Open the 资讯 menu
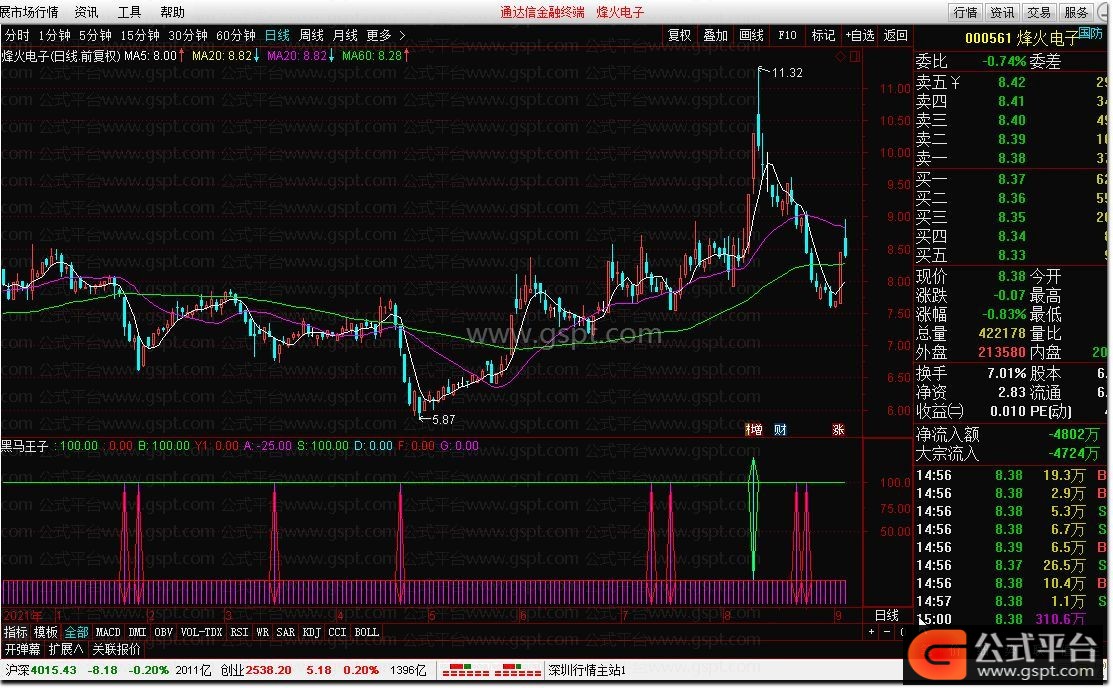The image size is (1113, 688). 87,12
